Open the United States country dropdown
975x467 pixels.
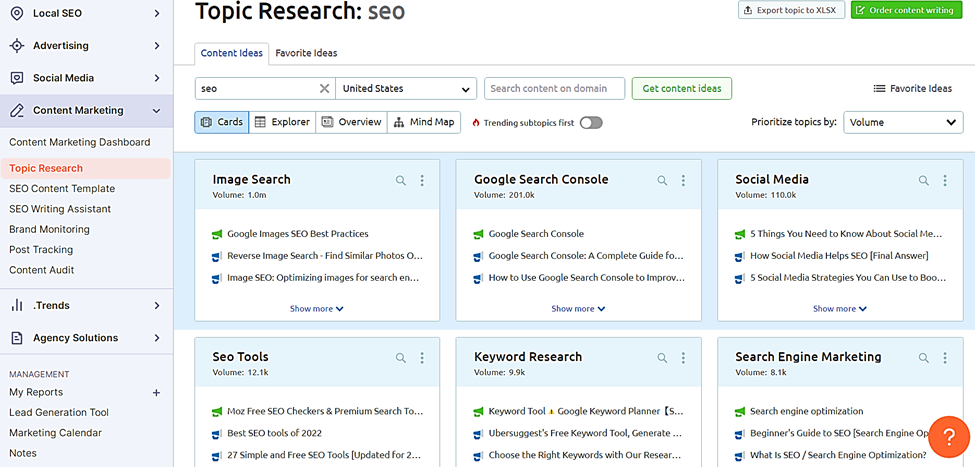[x=406, y=88]
